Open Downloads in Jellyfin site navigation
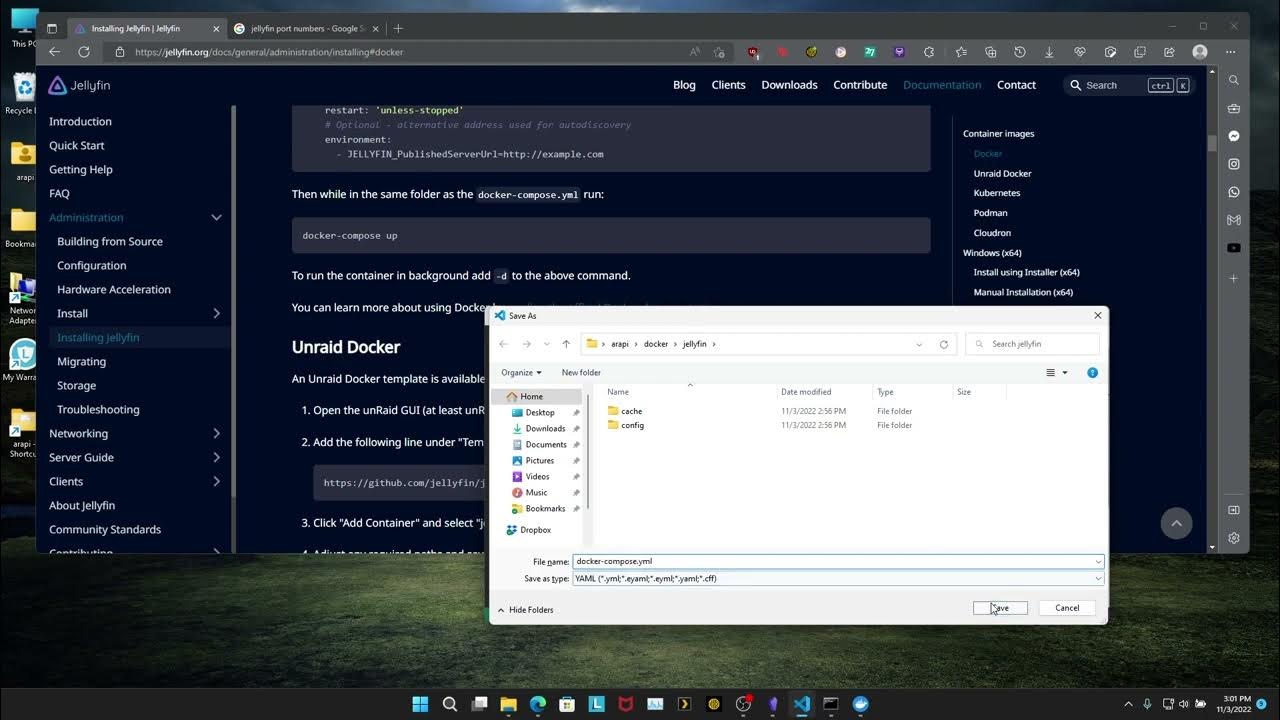Viewport: 1280px width, 720px height. 789,85
